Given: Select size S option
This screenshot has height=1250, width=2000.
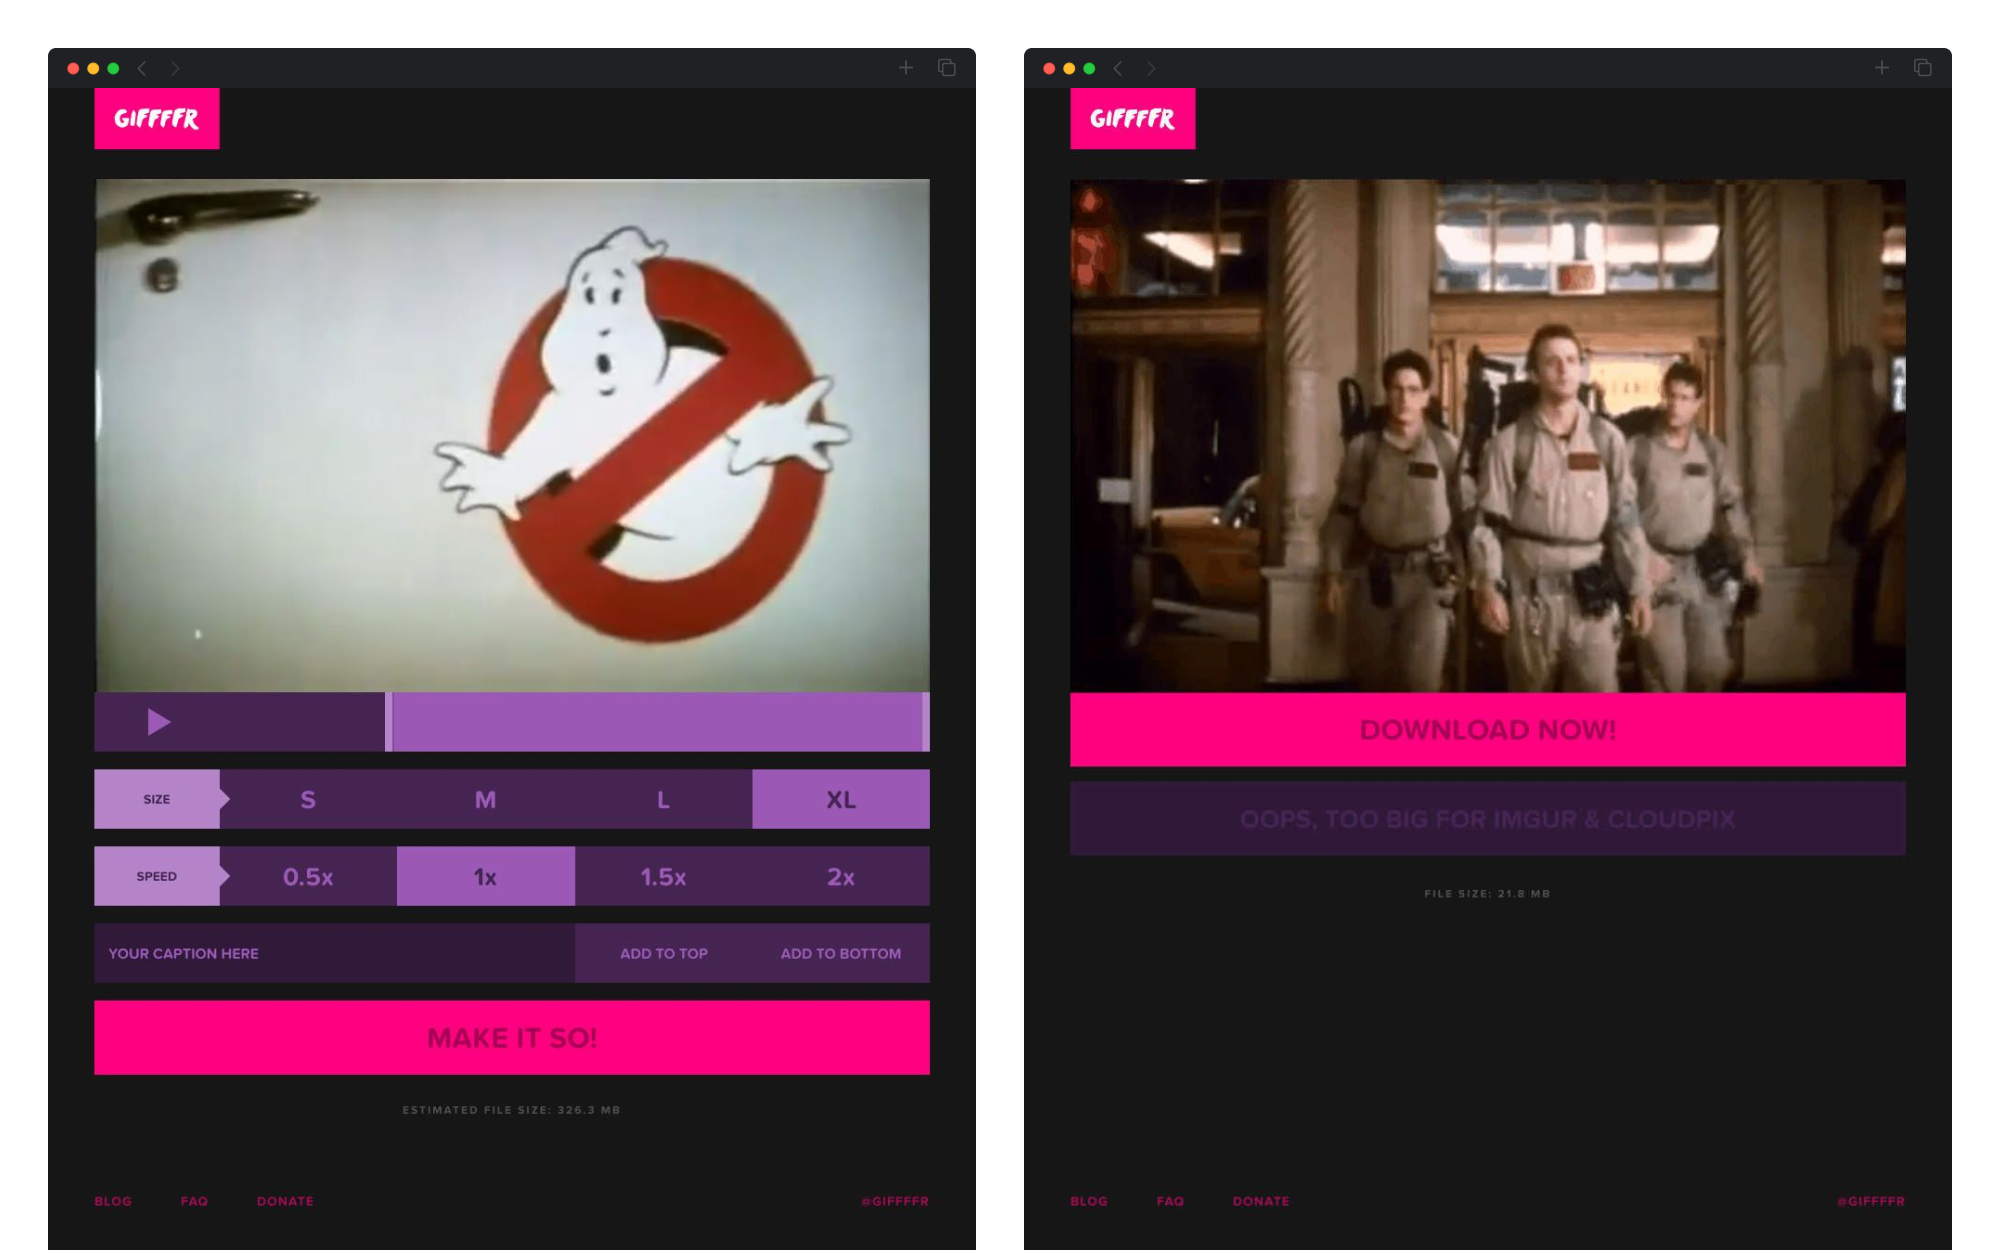Looking at the screenshot, I should 308,800.
